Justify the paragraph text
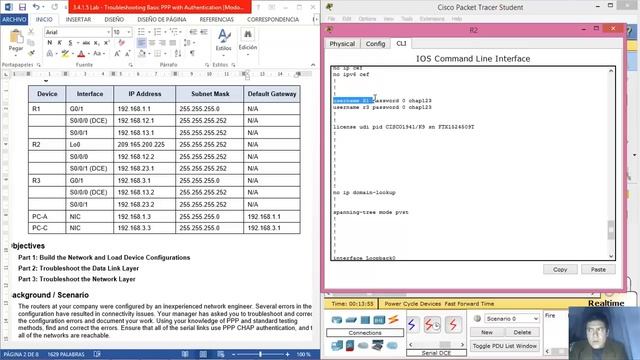This screenshot has height=360, width=640. (x=173, y=43)
